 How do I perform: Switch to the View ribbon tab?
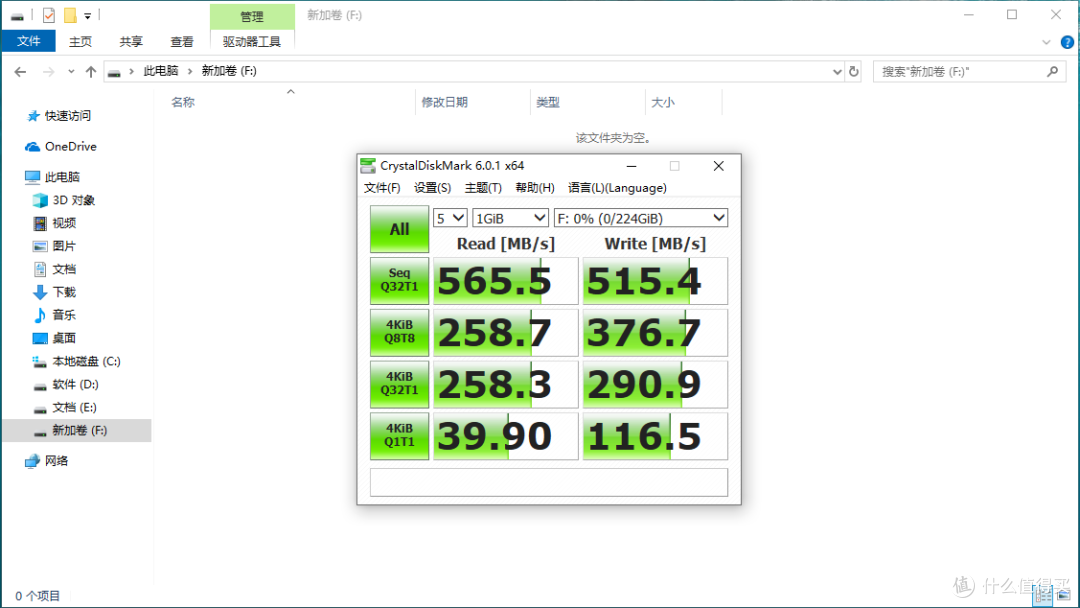point(182,41)
